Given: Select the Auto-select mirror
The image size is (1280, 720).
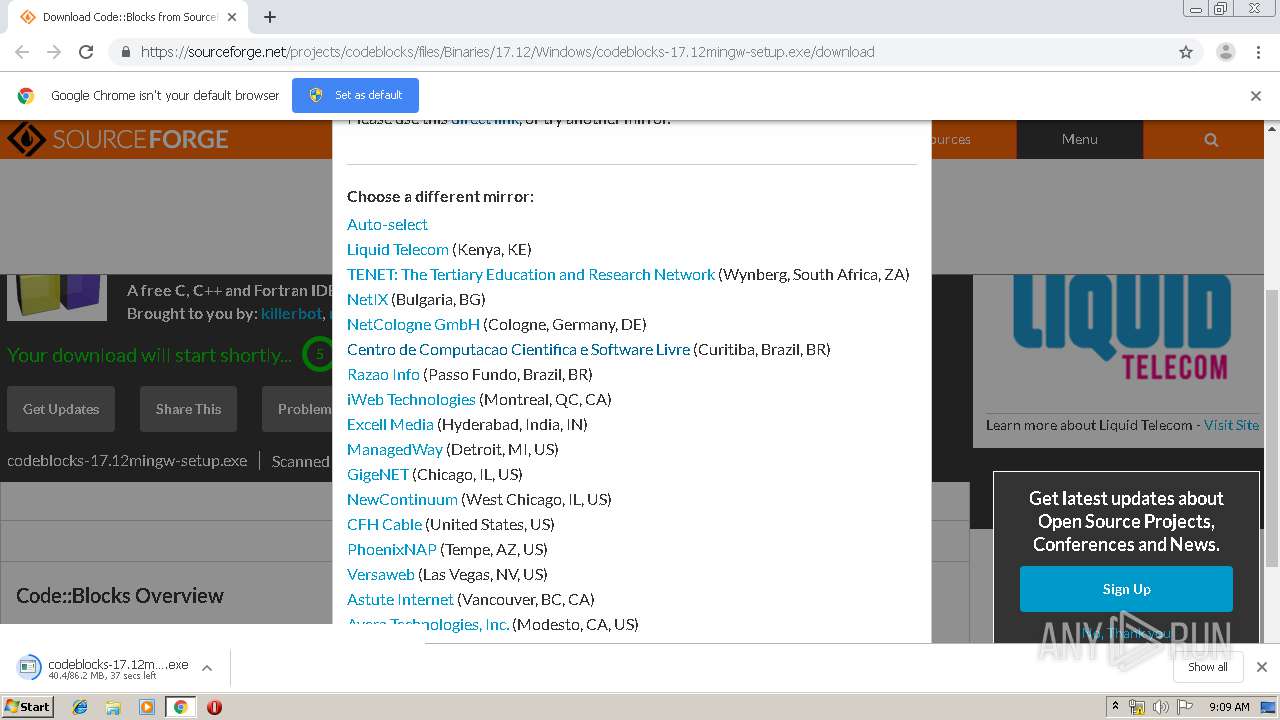Looking at the screenshot, I should pyautogui.click(x=387, y=224).
